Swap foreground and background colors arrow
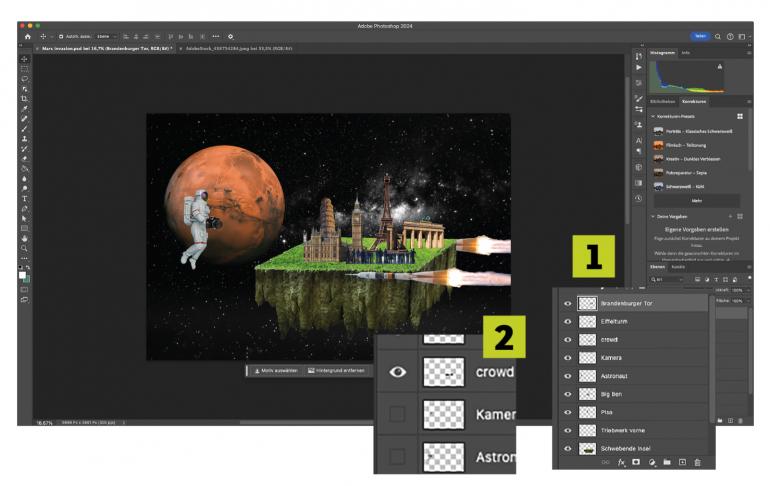770x486 pixels. point(28,268)
